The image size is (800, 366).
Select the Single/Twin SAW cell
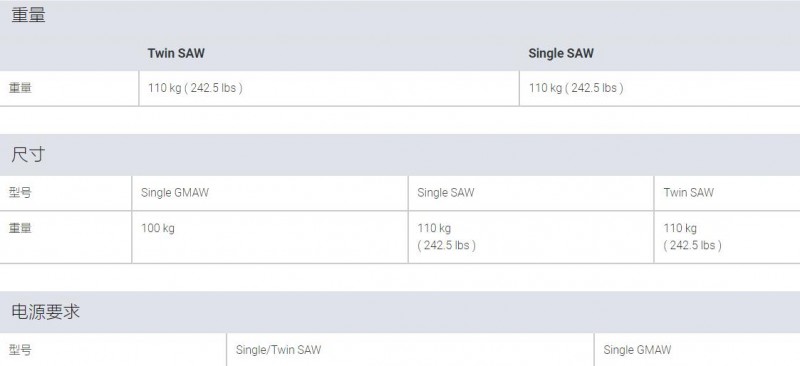(410, 350)
